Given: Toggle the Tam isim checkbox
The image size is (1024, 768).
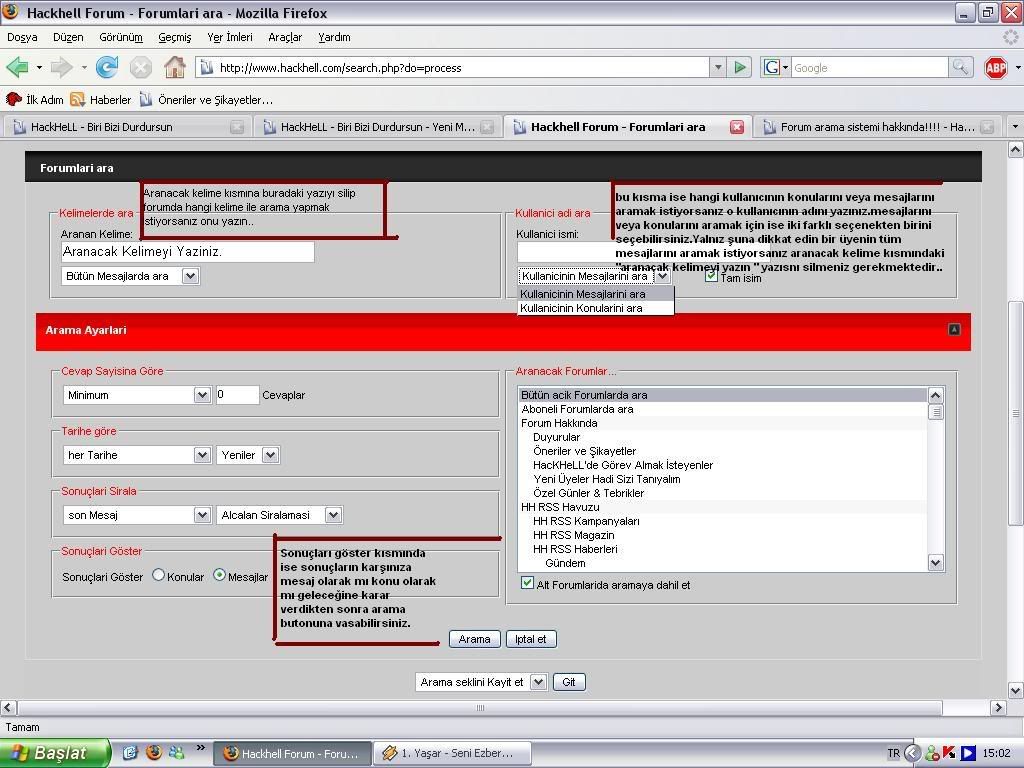Looking at the screenshot, I should tap(711, 276).
